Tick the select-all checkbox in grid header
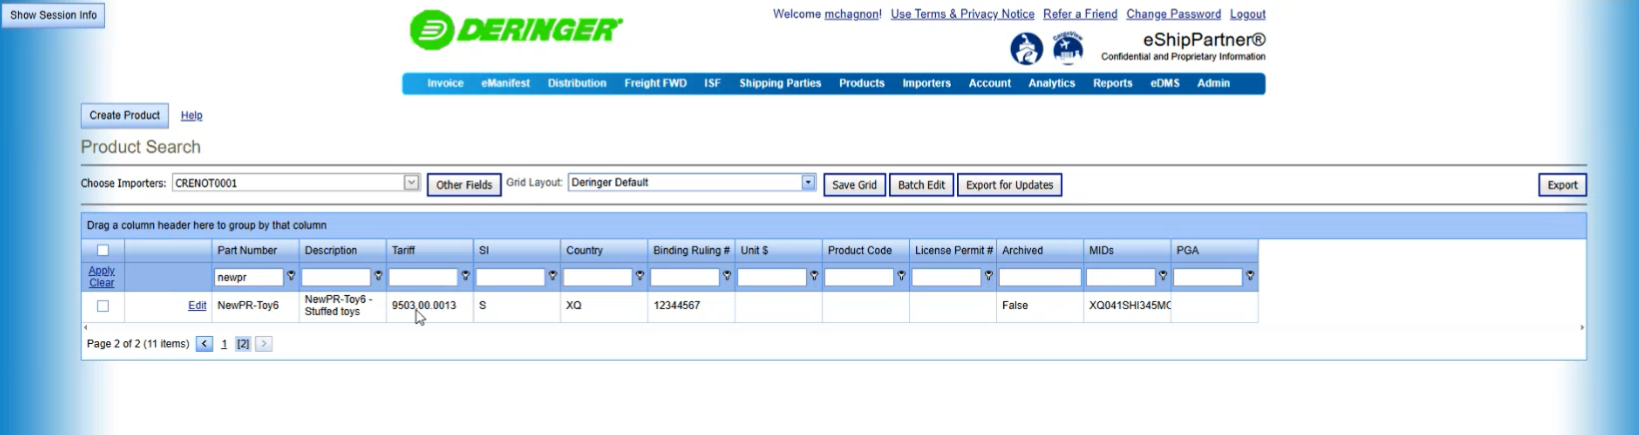 pos(103,251)
